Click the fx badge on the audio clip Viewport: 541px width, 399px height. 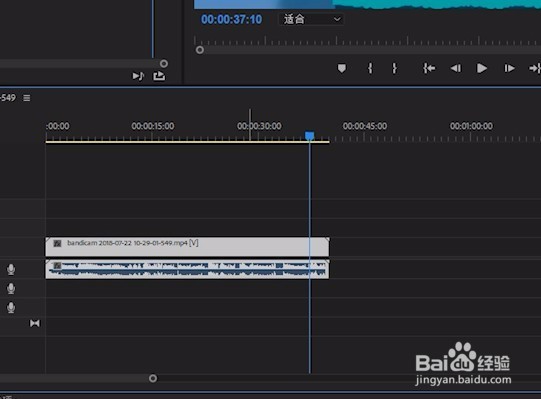pyautogui.click(x=57, y=265)
